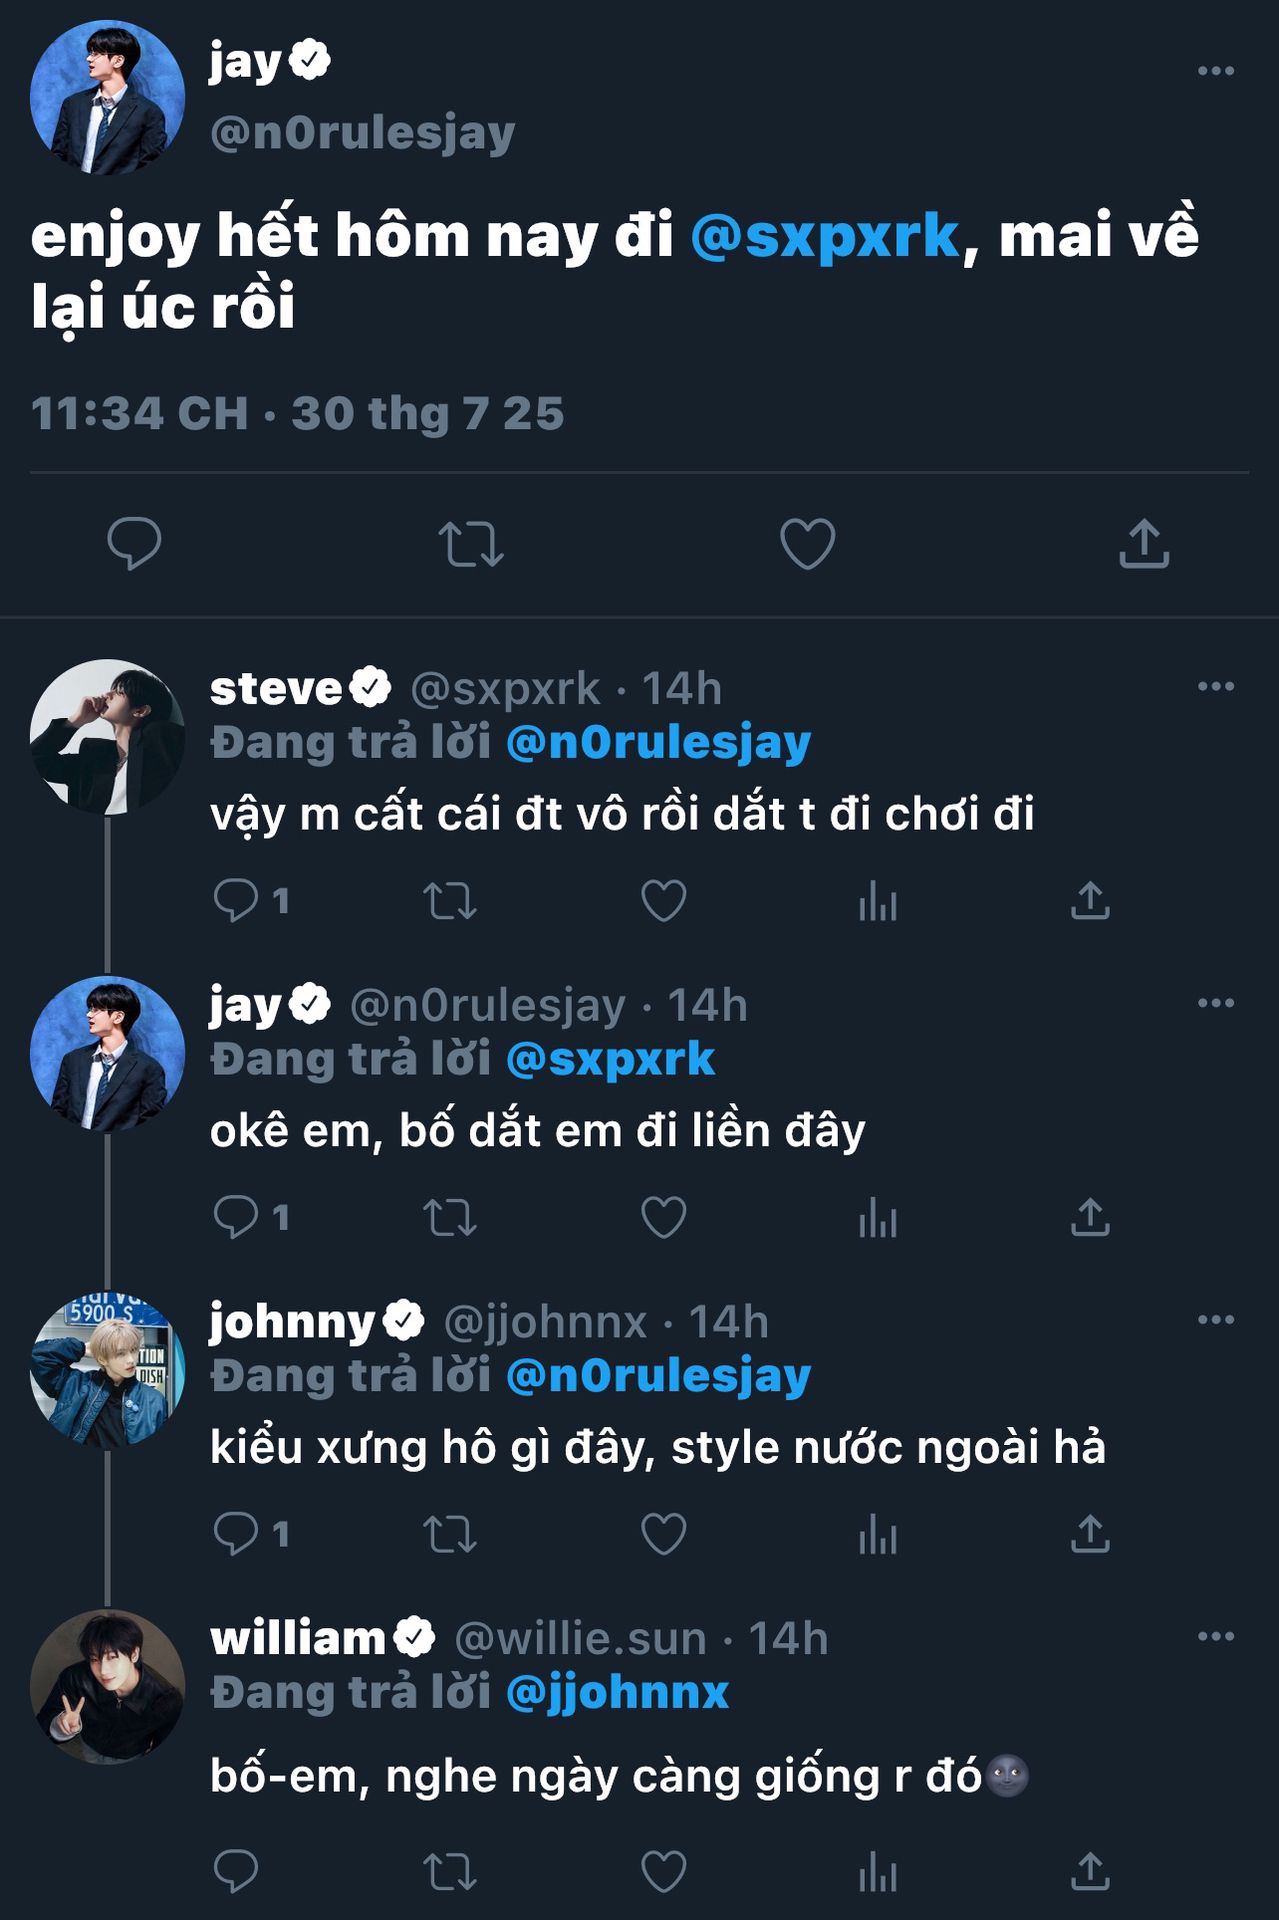
Task: Open william's profile avatar
Action: click(107, 1686)
